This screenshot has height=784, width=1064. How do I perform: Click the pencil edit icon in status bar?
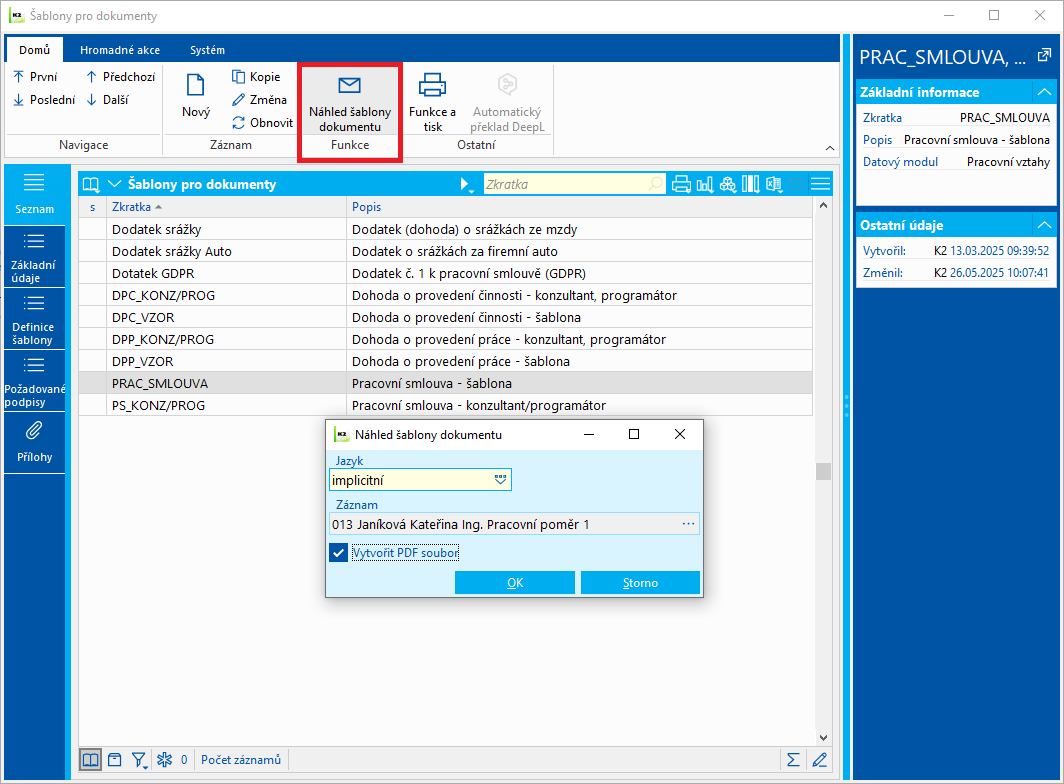coord(820,760)
